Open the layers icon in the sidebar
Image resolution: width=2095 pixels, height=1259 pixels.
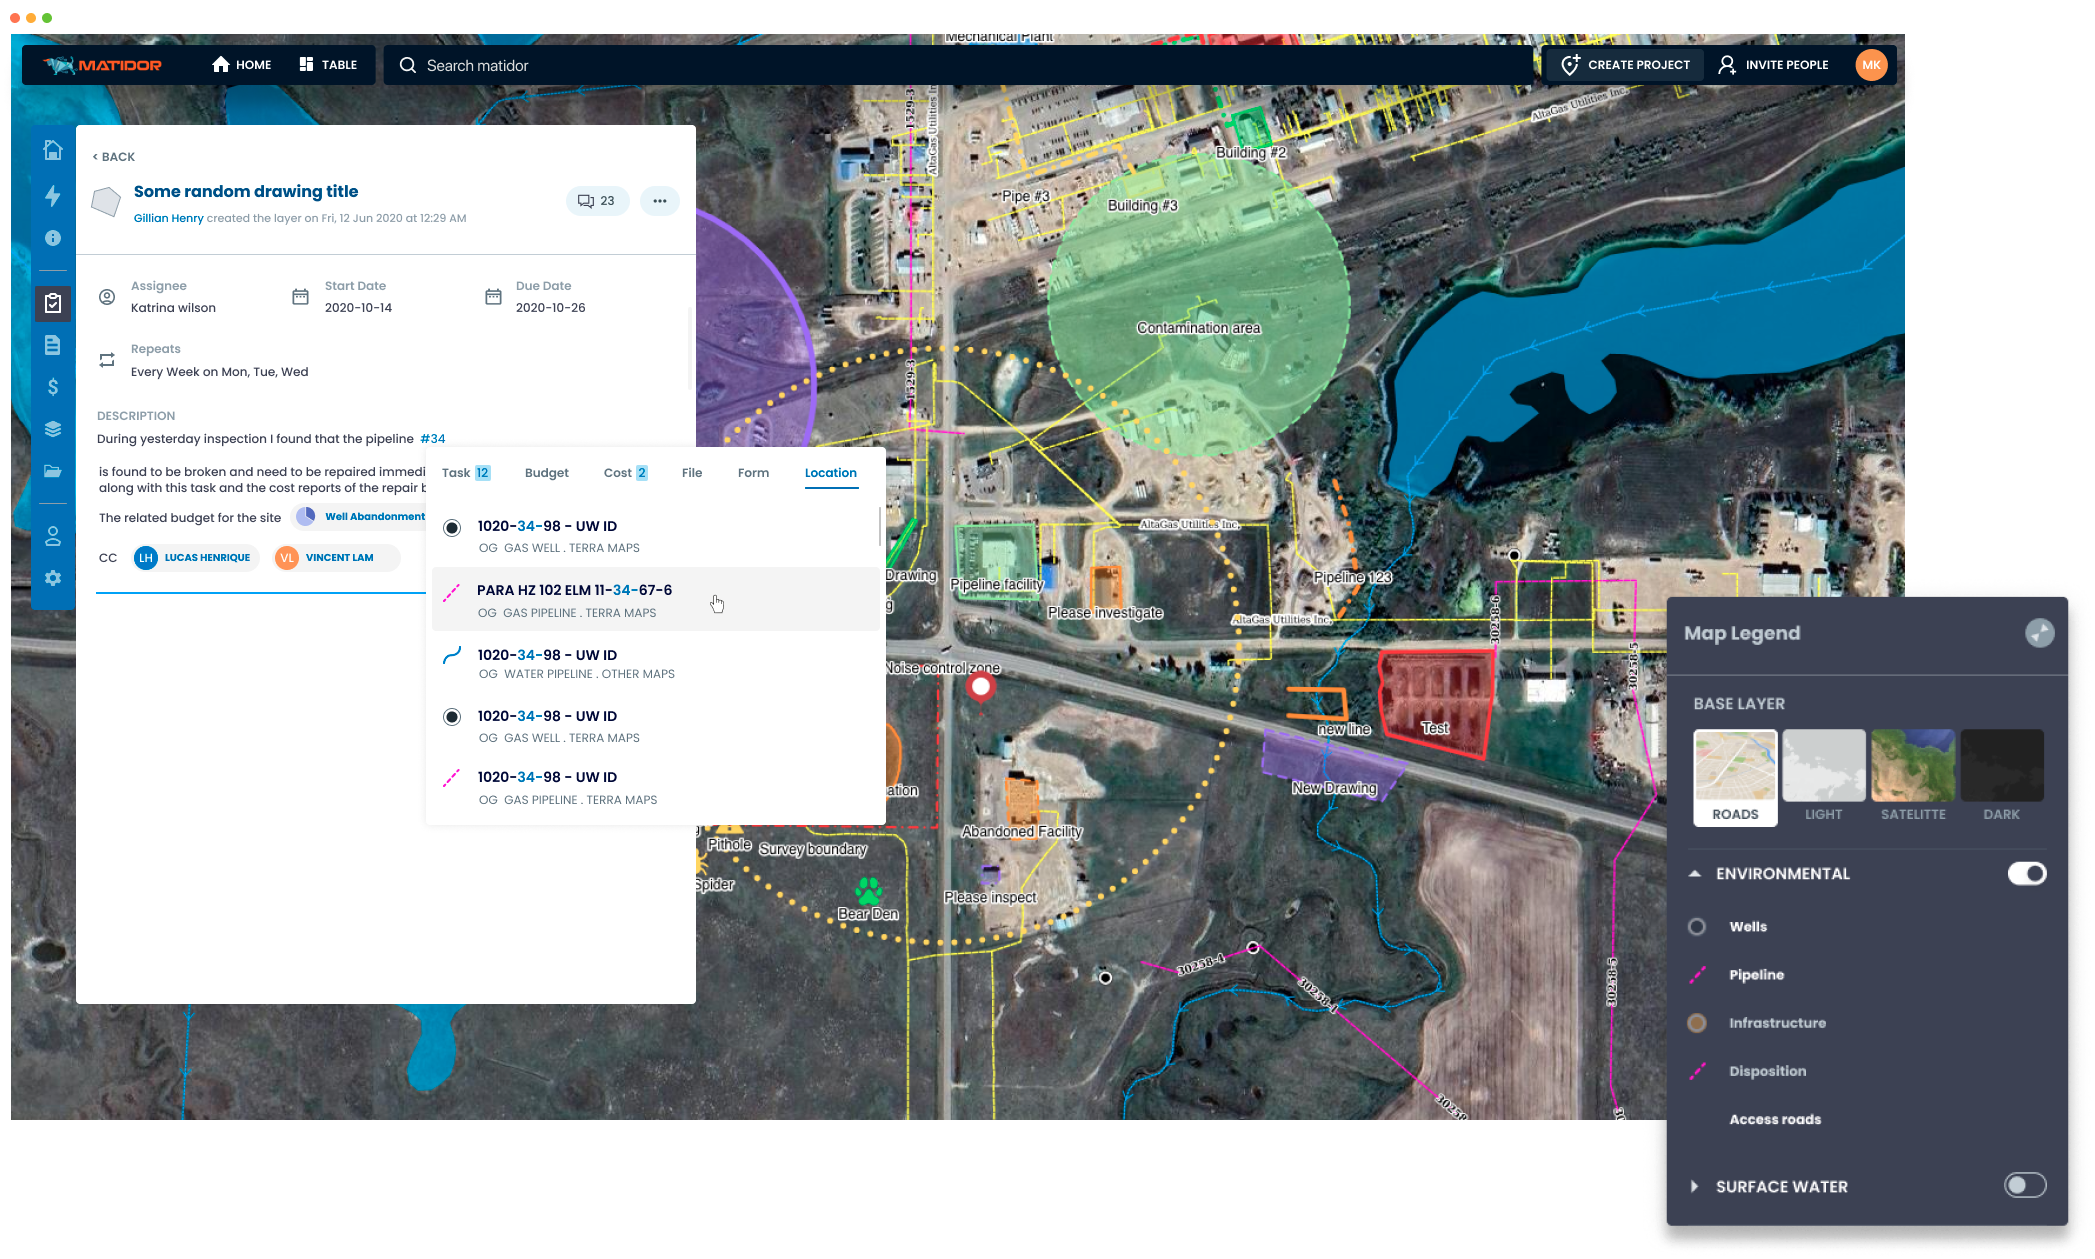[x=52, y=430]
